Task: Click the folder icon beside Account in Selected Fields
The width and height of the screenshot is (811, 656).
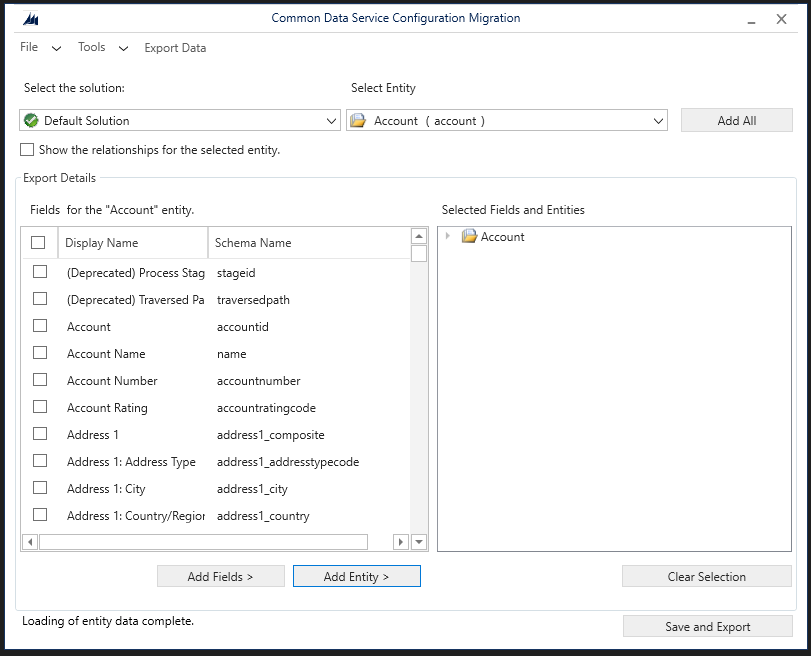Action: pos(469,237)
